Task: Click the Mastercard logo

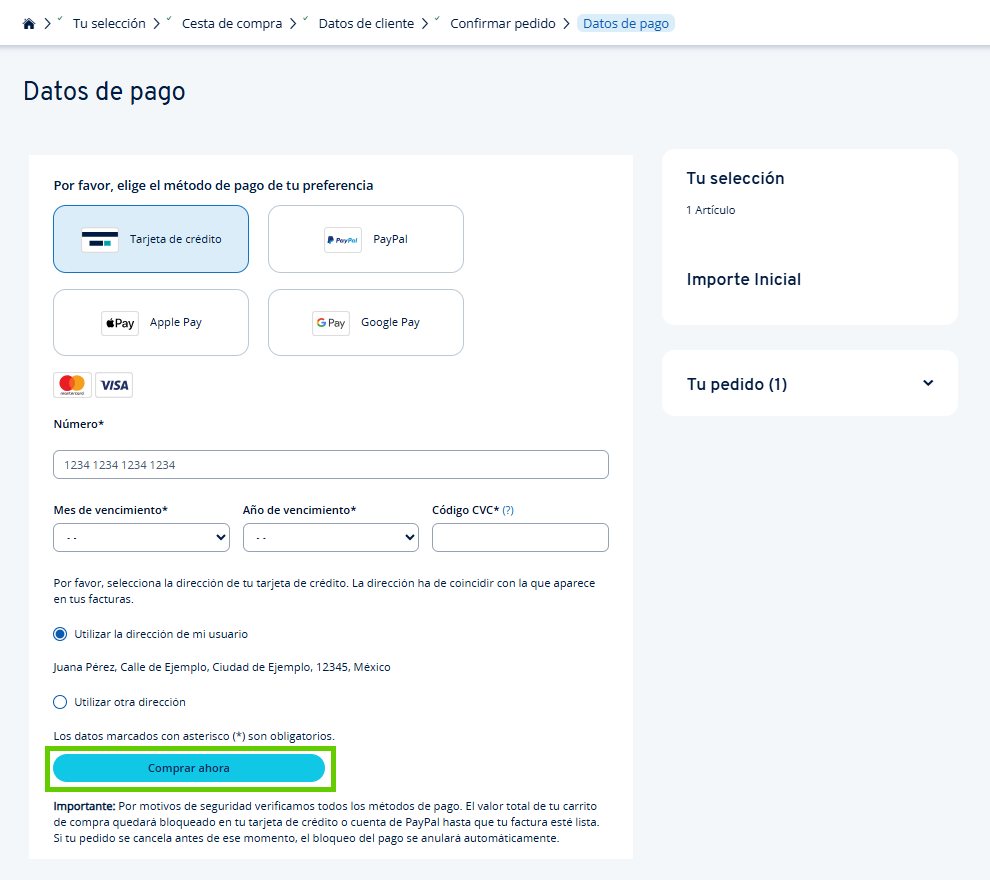Action: click(x=71, y=384)
